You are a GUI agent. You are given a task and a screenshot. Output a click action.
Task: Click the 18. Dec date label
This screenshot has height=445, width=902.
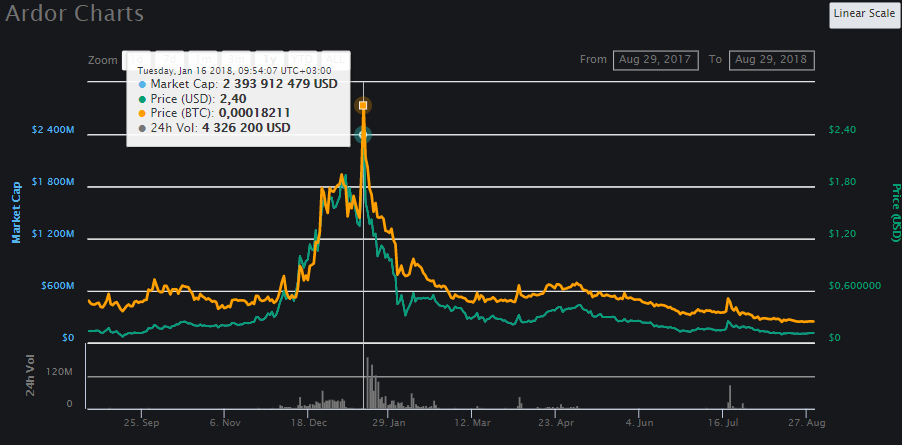click(308, 423)
